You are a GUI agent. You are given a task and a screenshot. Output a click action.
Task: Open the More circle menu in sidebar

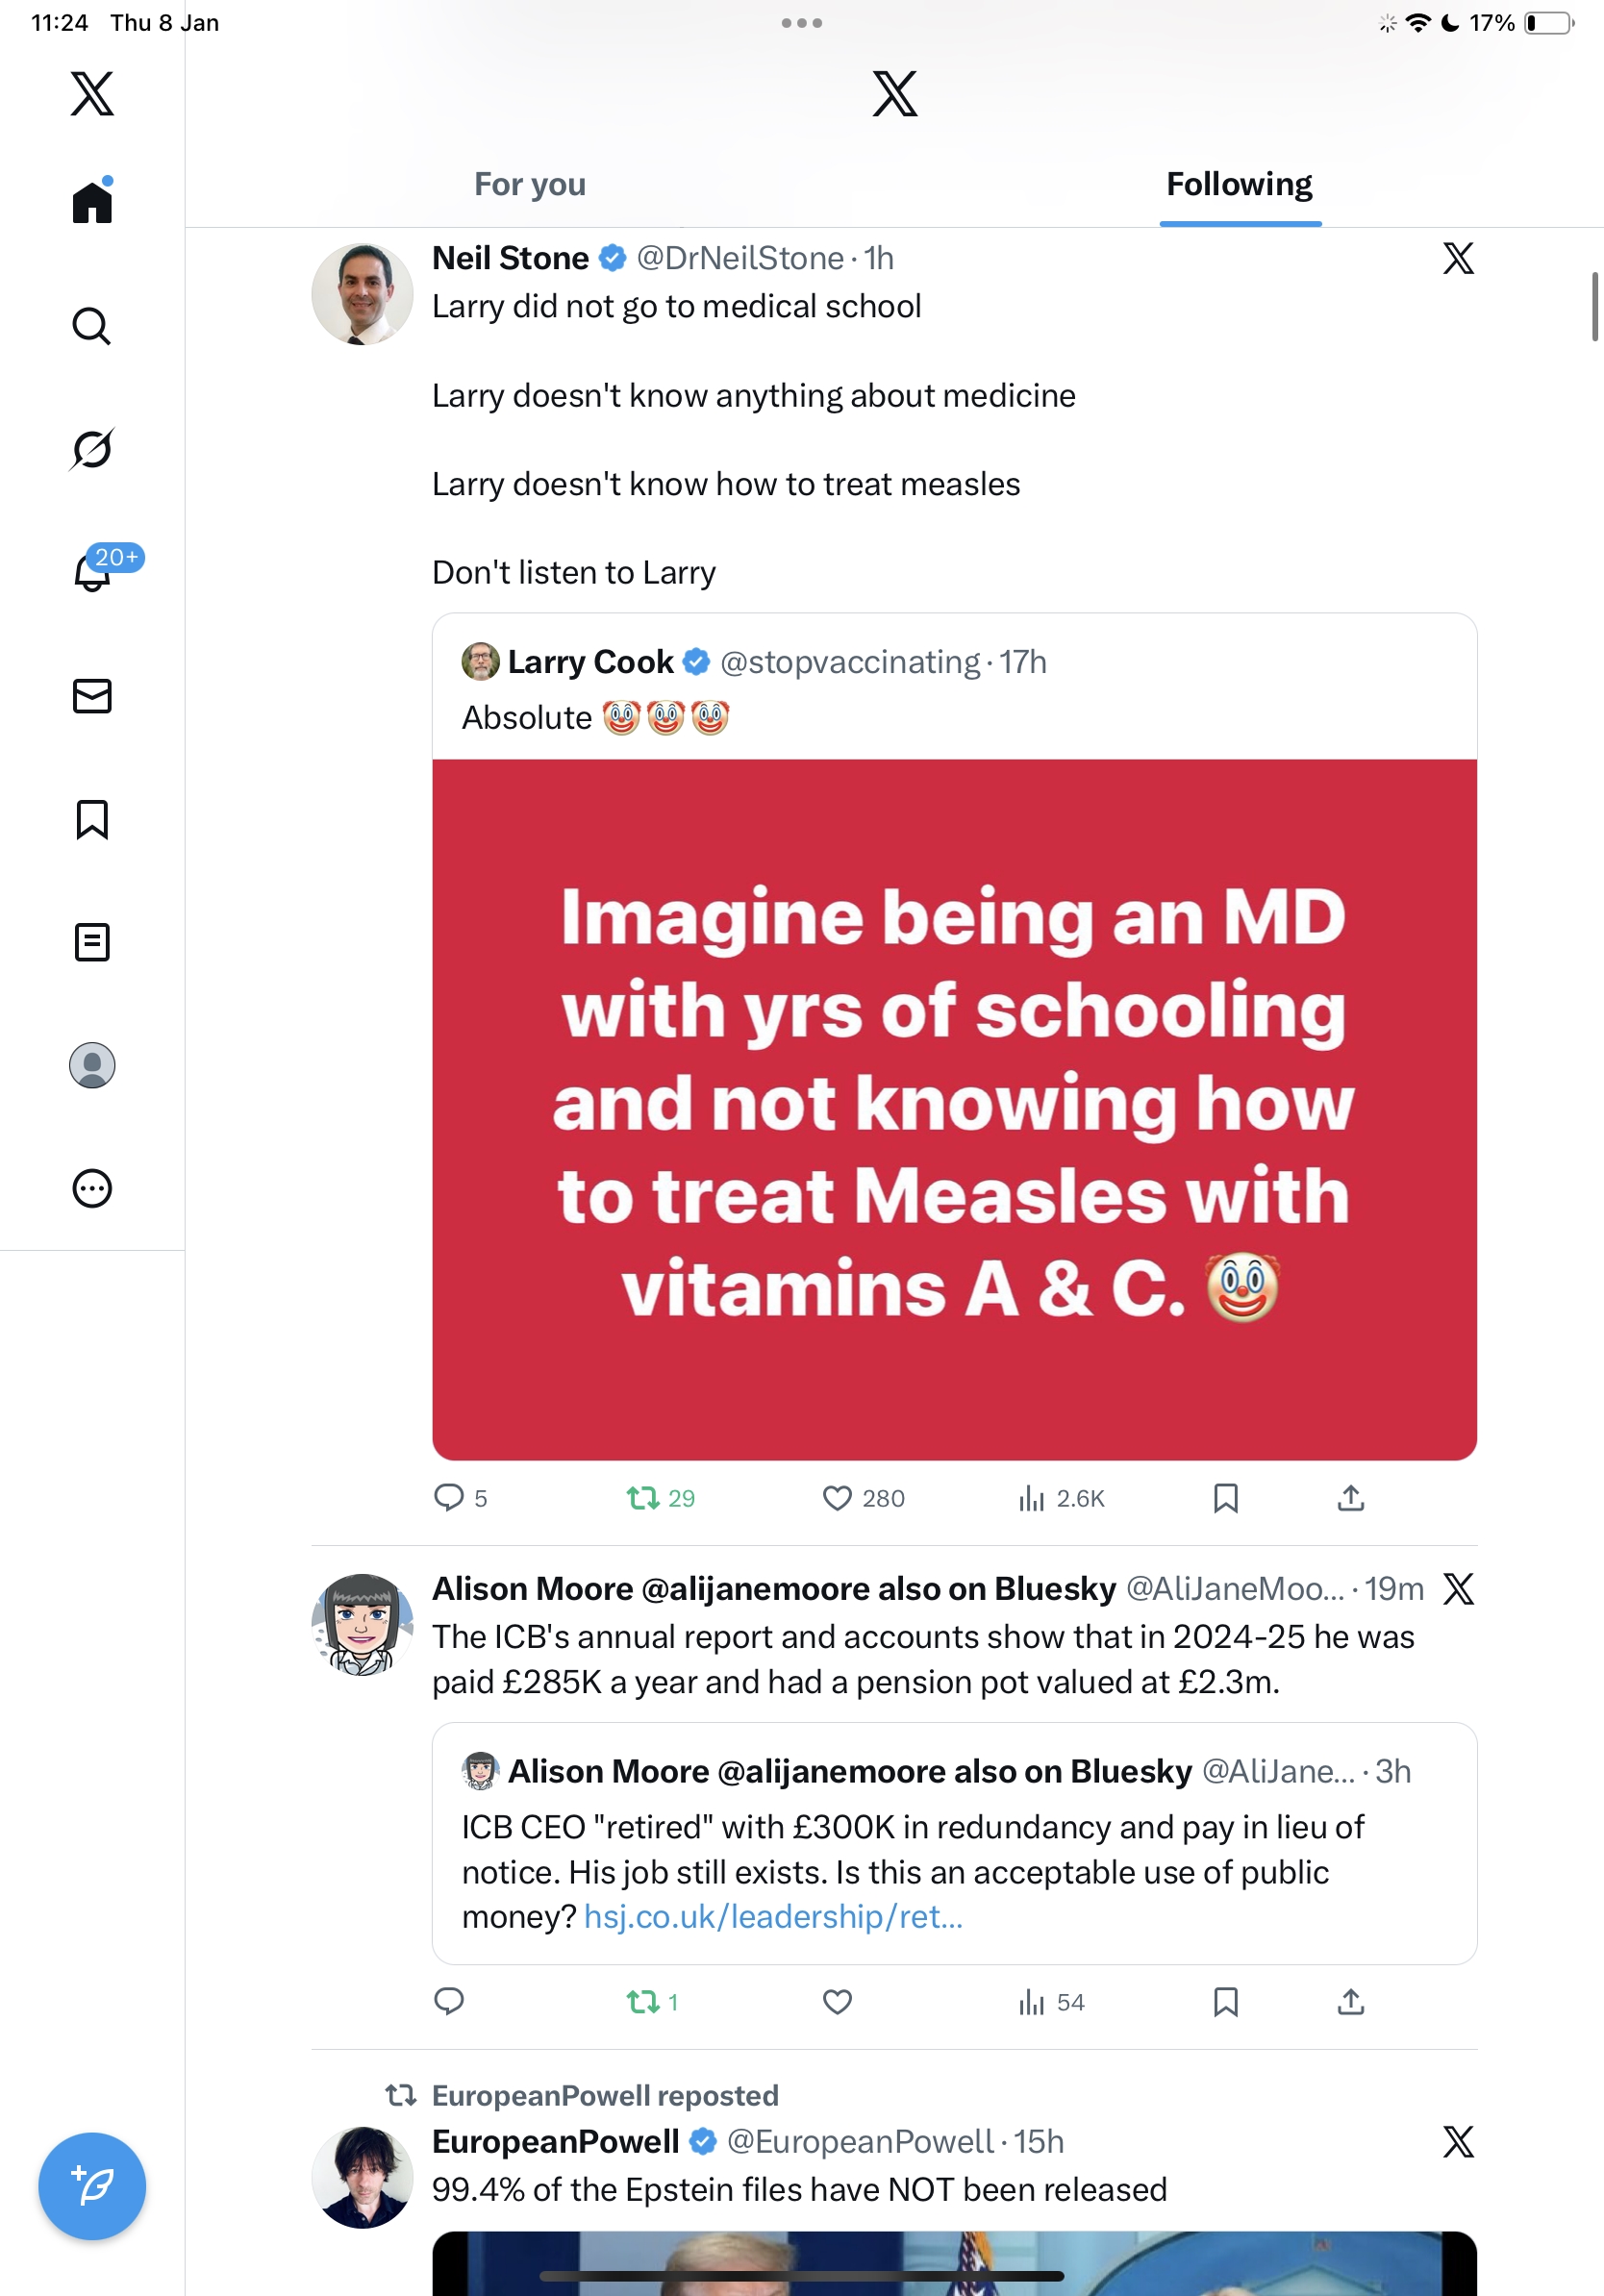[92, 1189]
